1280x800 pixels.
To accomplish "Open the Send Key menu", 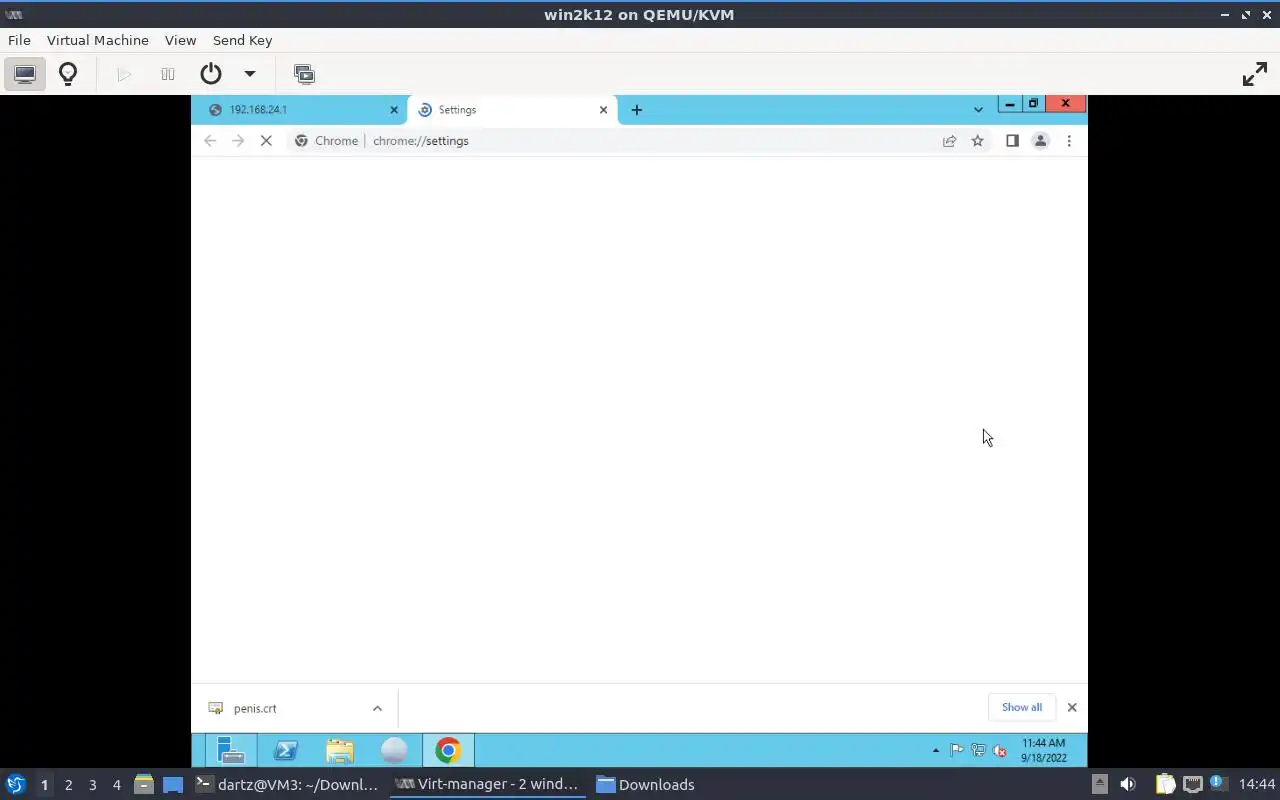I will click(x=242, y=40).
